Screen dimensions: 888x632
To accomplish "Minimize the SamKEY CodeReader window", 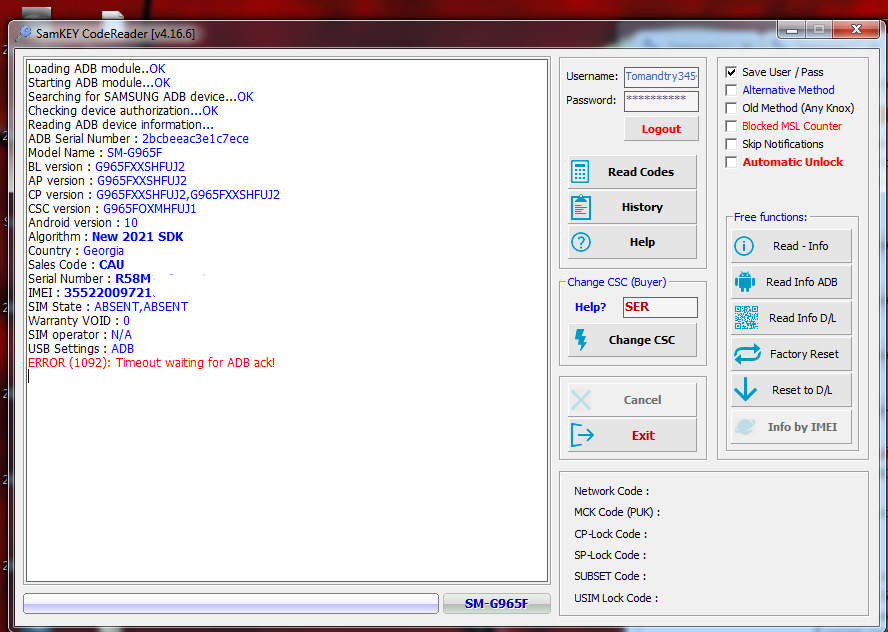I will pyautogui.click(x=792, y=29).
